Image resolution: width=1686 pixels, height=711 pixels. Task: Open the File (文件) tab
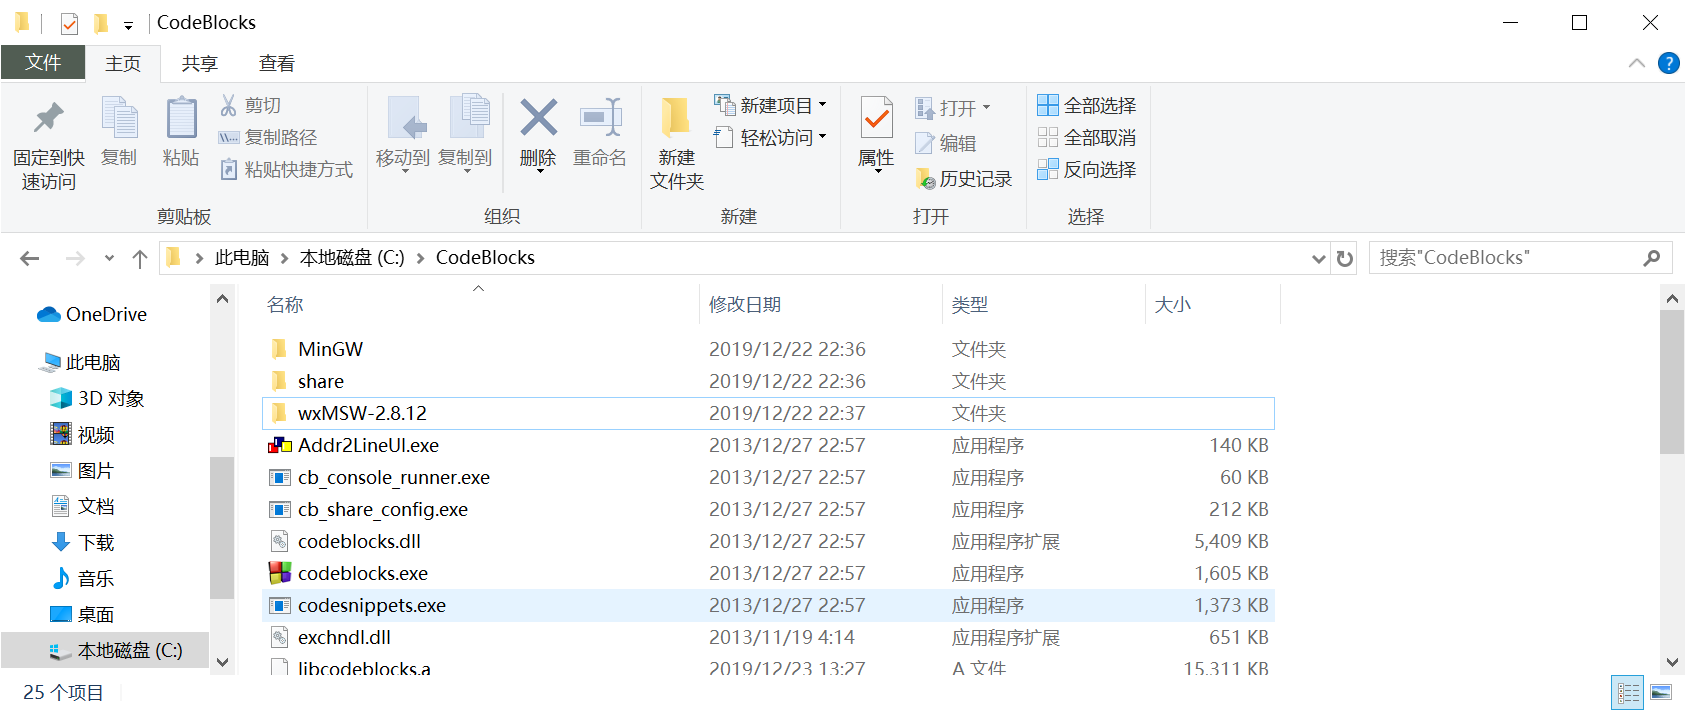[x=43, y=62]
